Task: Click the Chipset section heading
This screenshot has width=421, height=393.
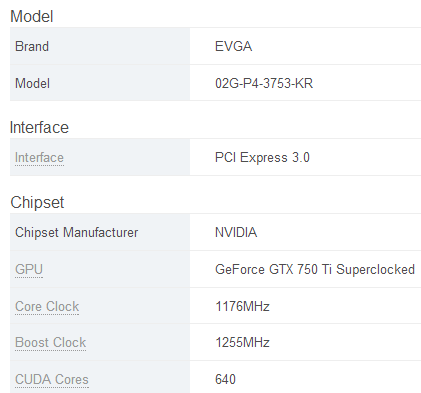Action: 37,202
